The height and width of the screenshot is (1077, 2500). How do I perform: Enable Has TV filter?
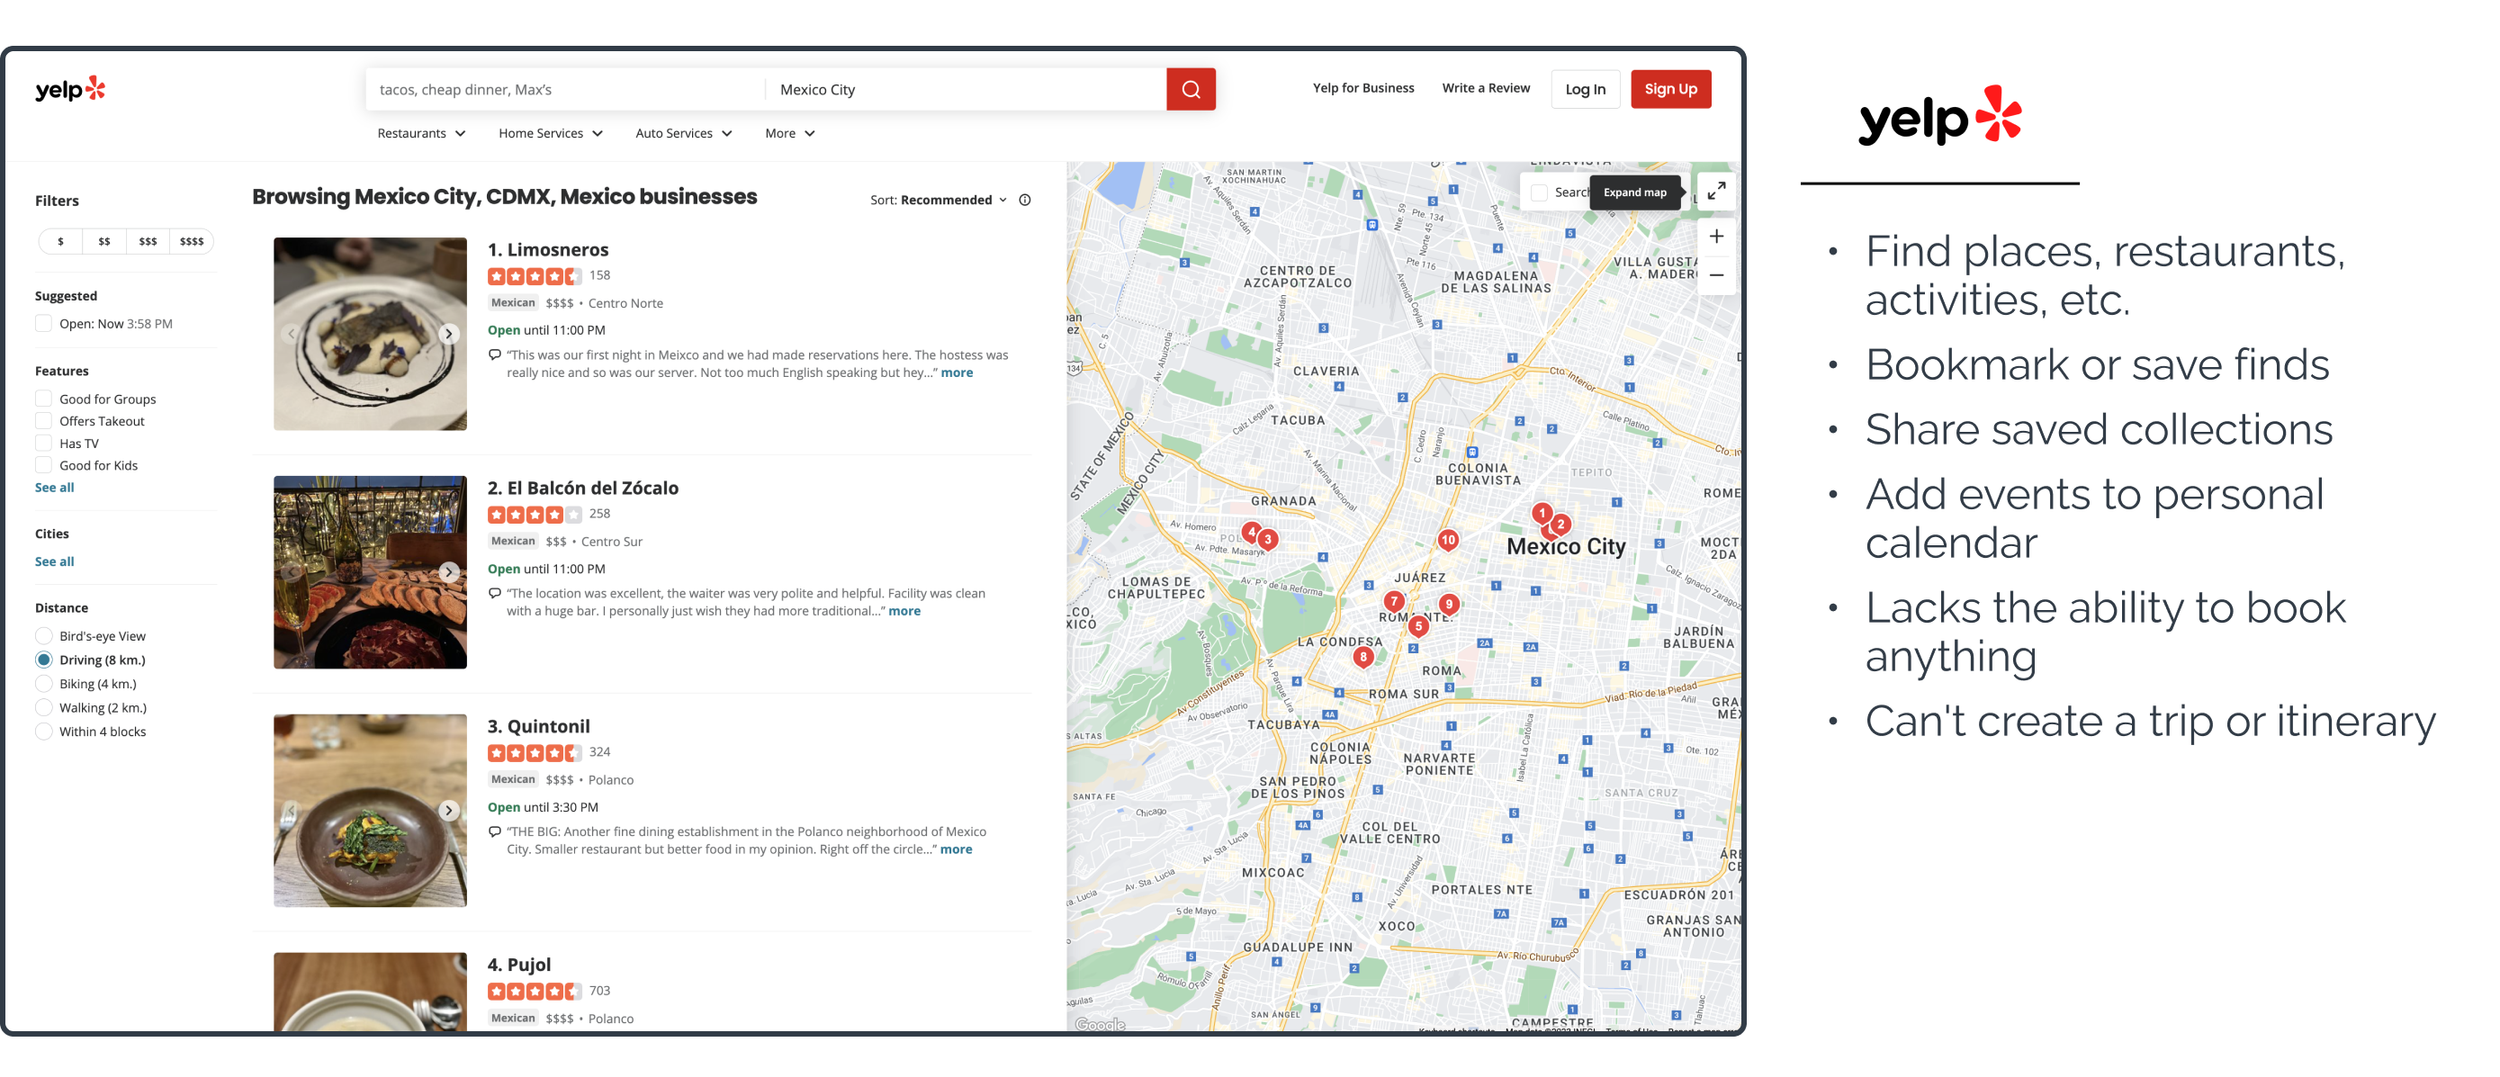[x=43, y=443]
